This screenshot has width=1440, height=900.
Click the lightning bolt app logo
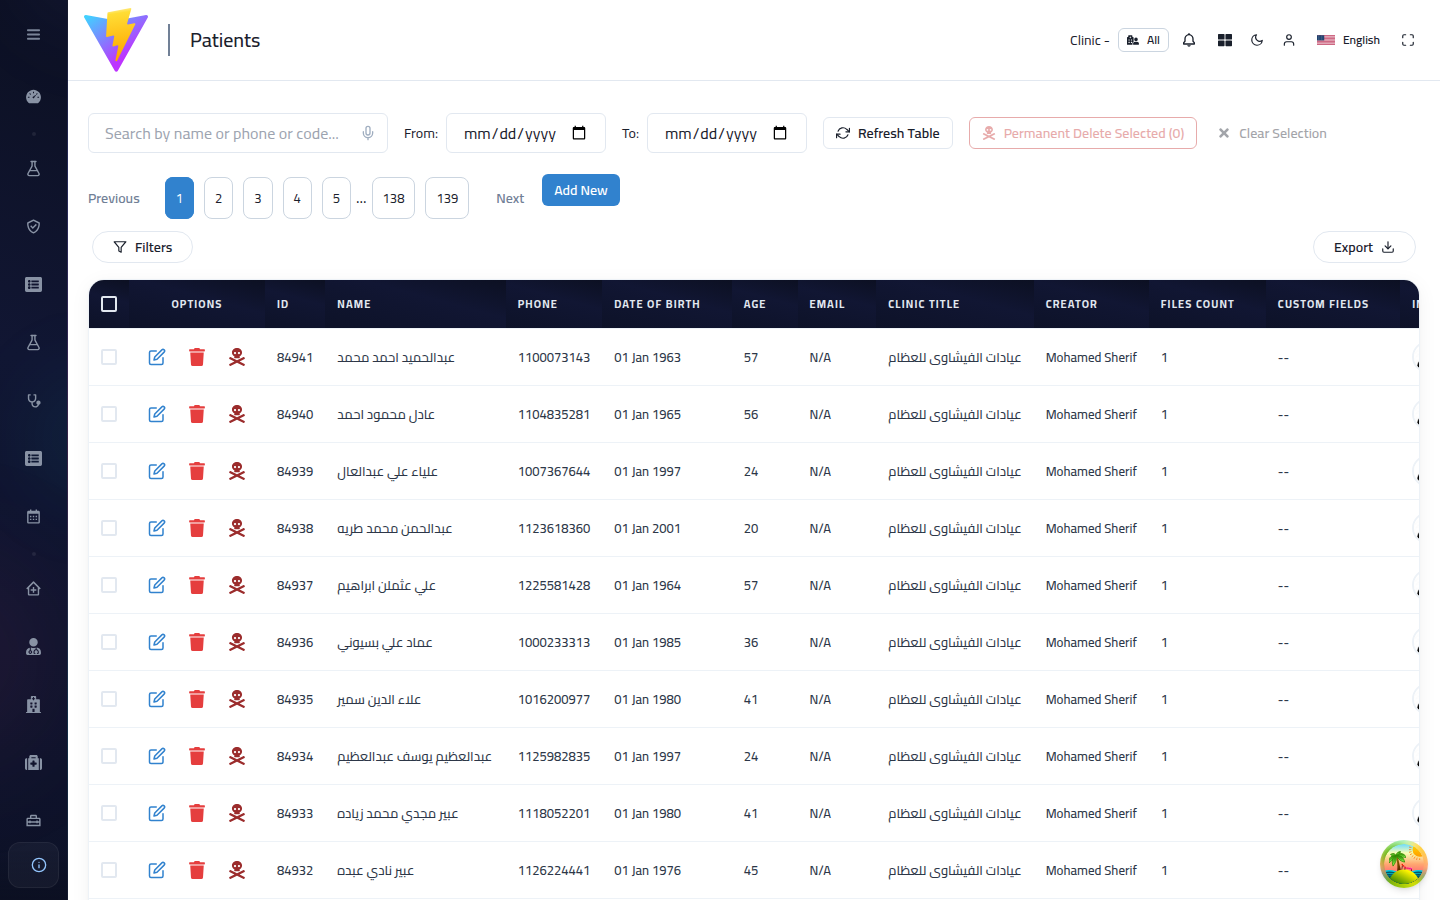tap(116, 40)
